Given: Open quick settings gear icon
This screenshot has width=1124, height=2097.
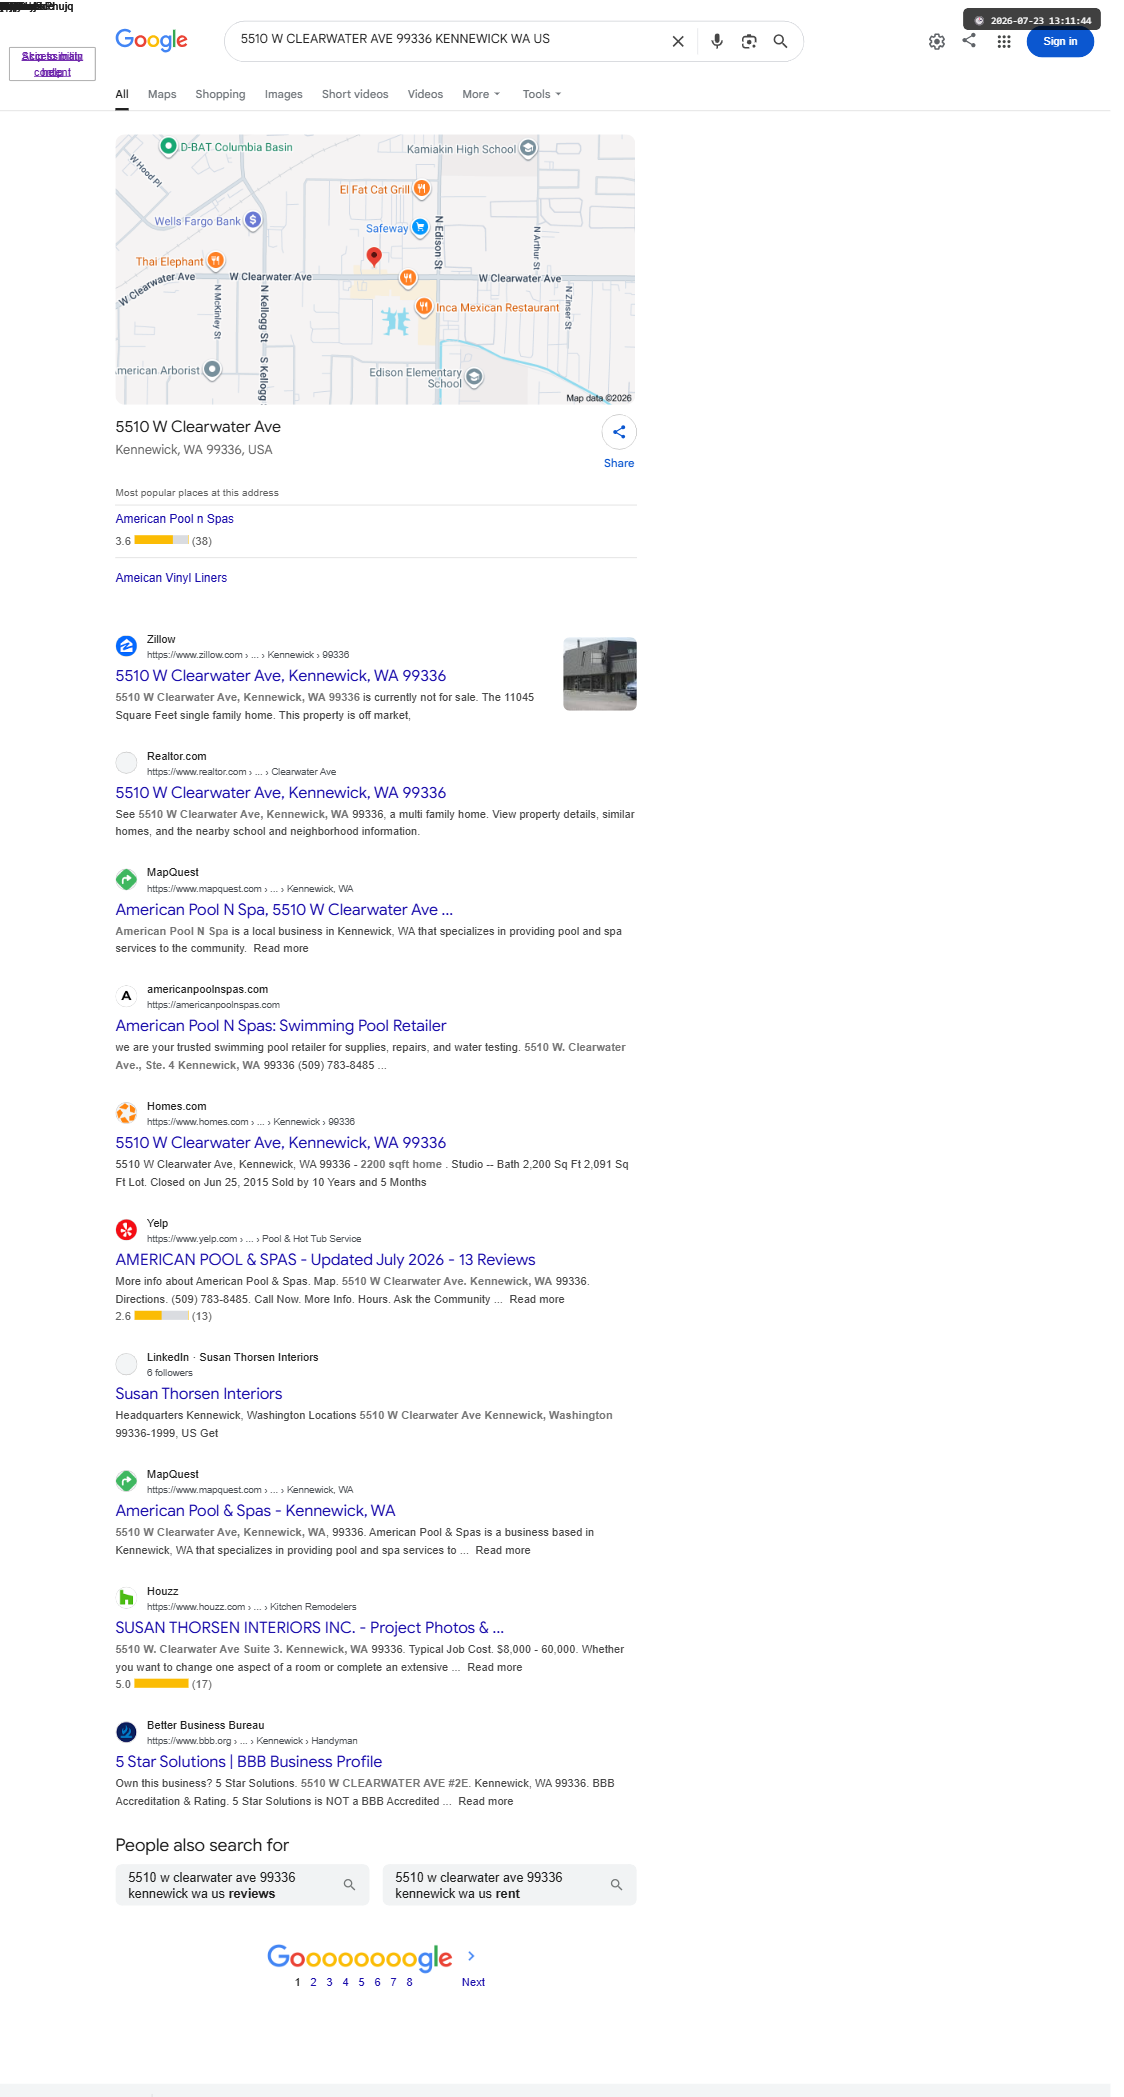Looking at the screenshot, I should point(937,42).
